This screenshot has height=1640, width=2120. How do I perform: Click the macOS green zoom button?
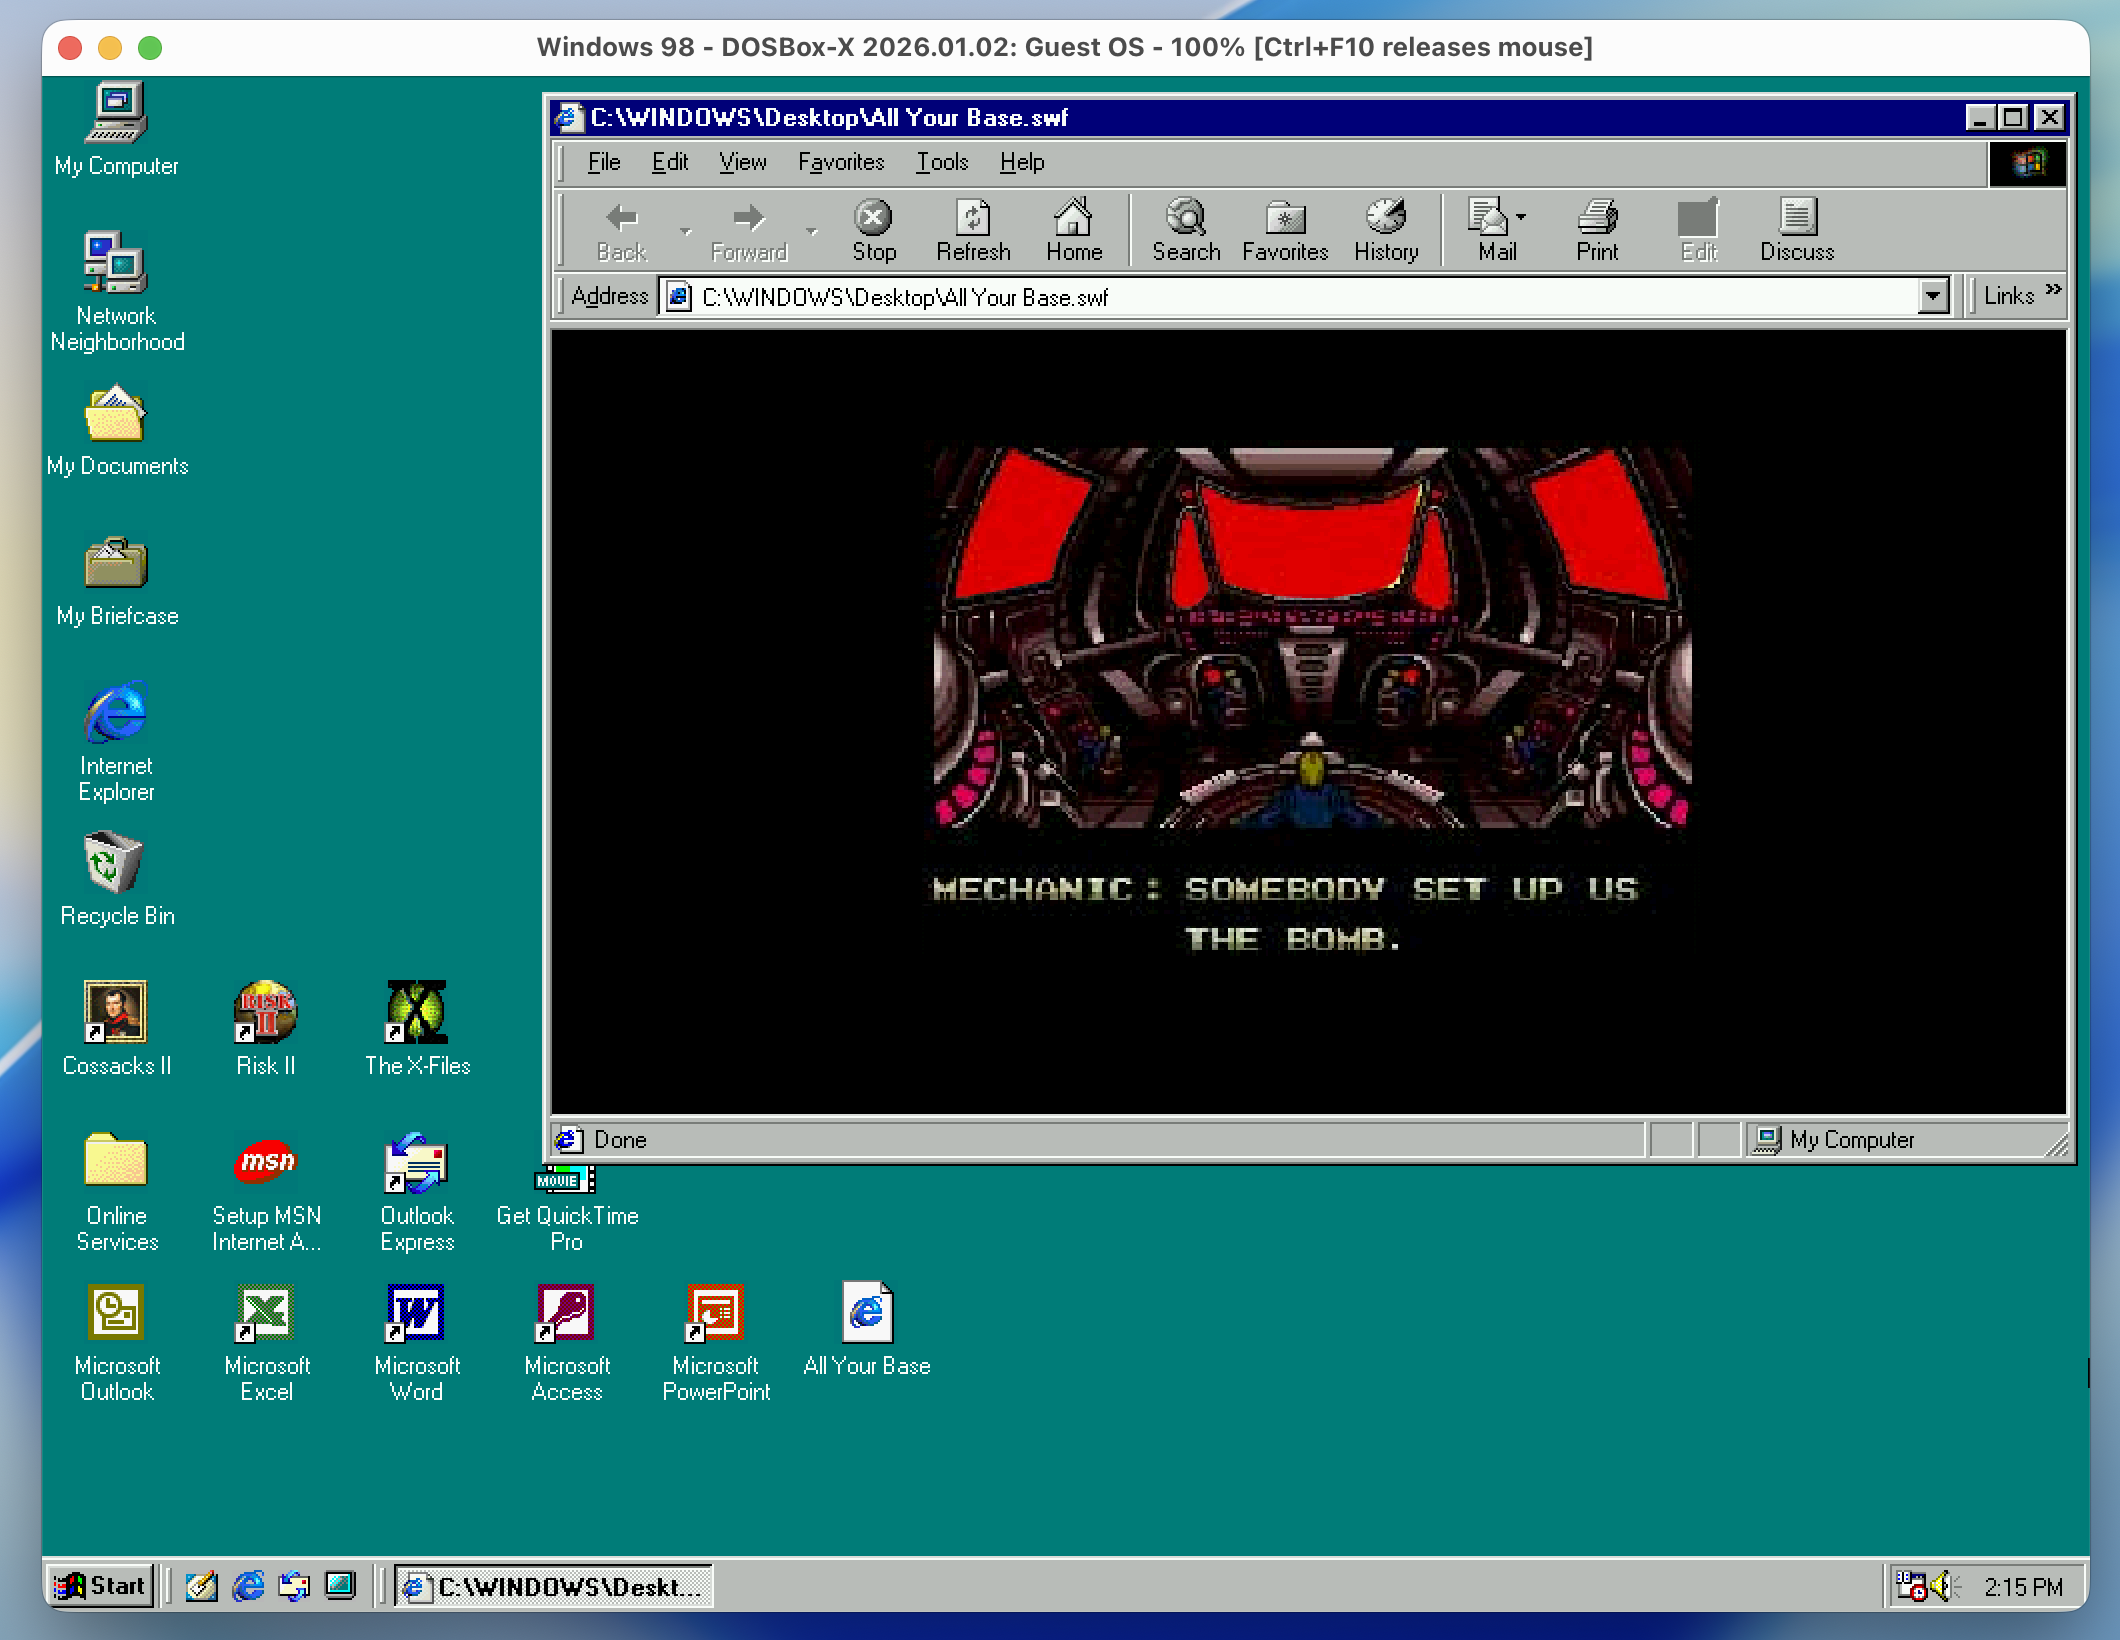click(x=150, y=48)
